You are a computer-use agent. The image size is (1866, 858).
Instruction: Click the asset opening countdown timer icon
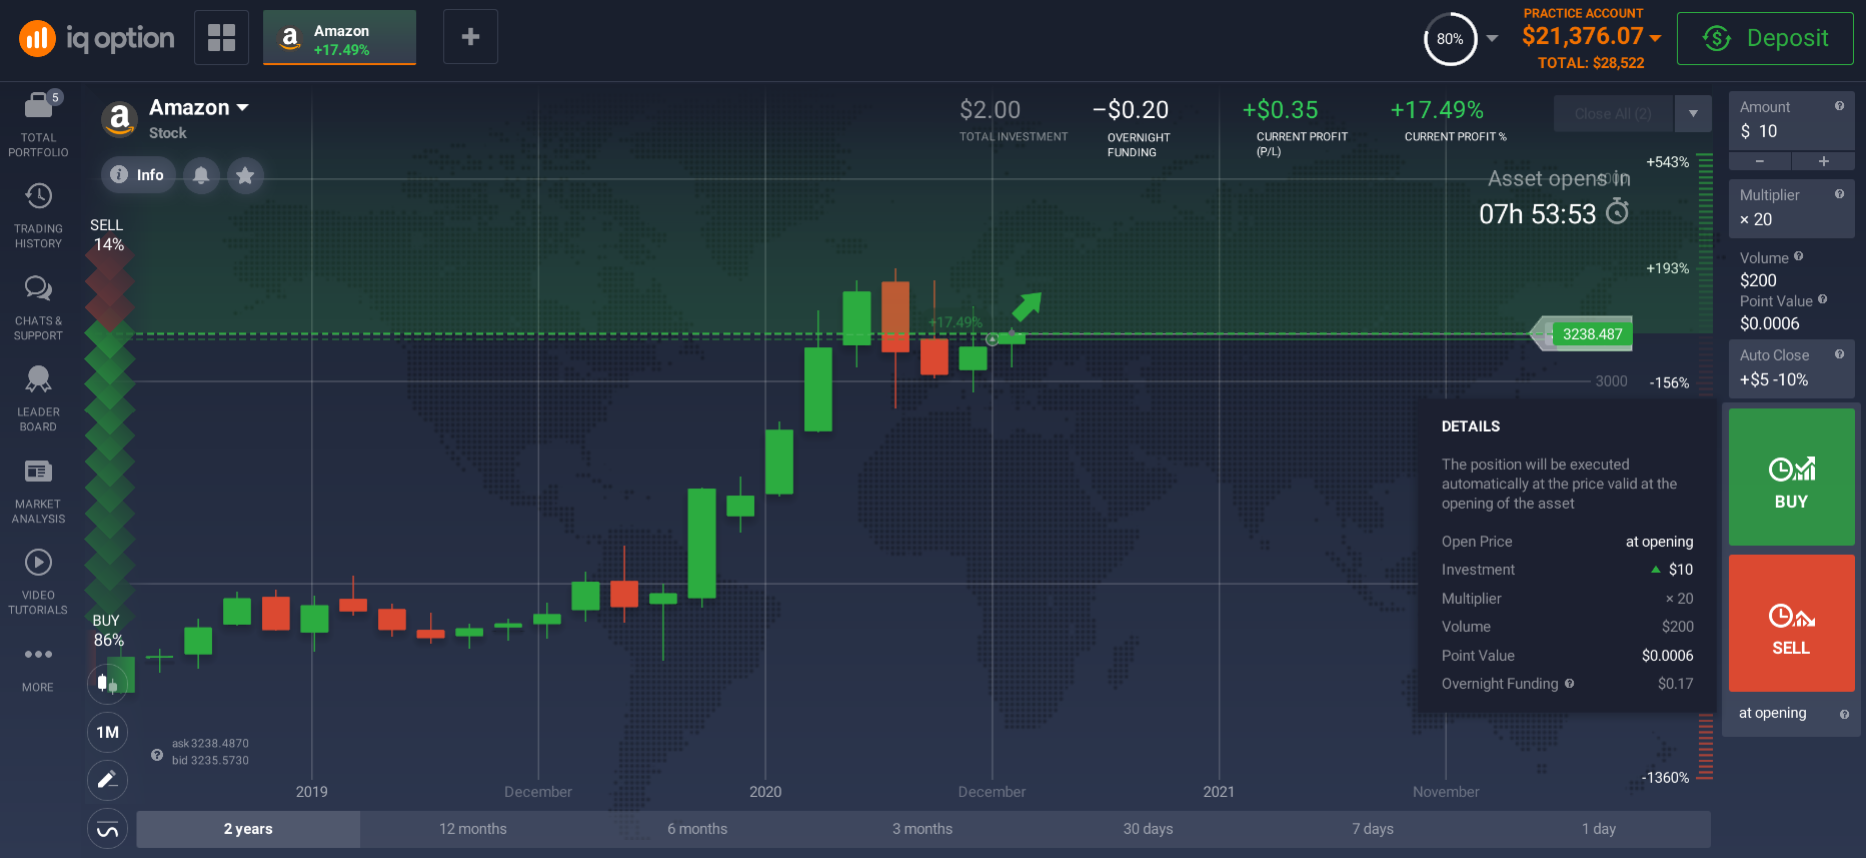pyautogui.click(x=1617, y=212)
